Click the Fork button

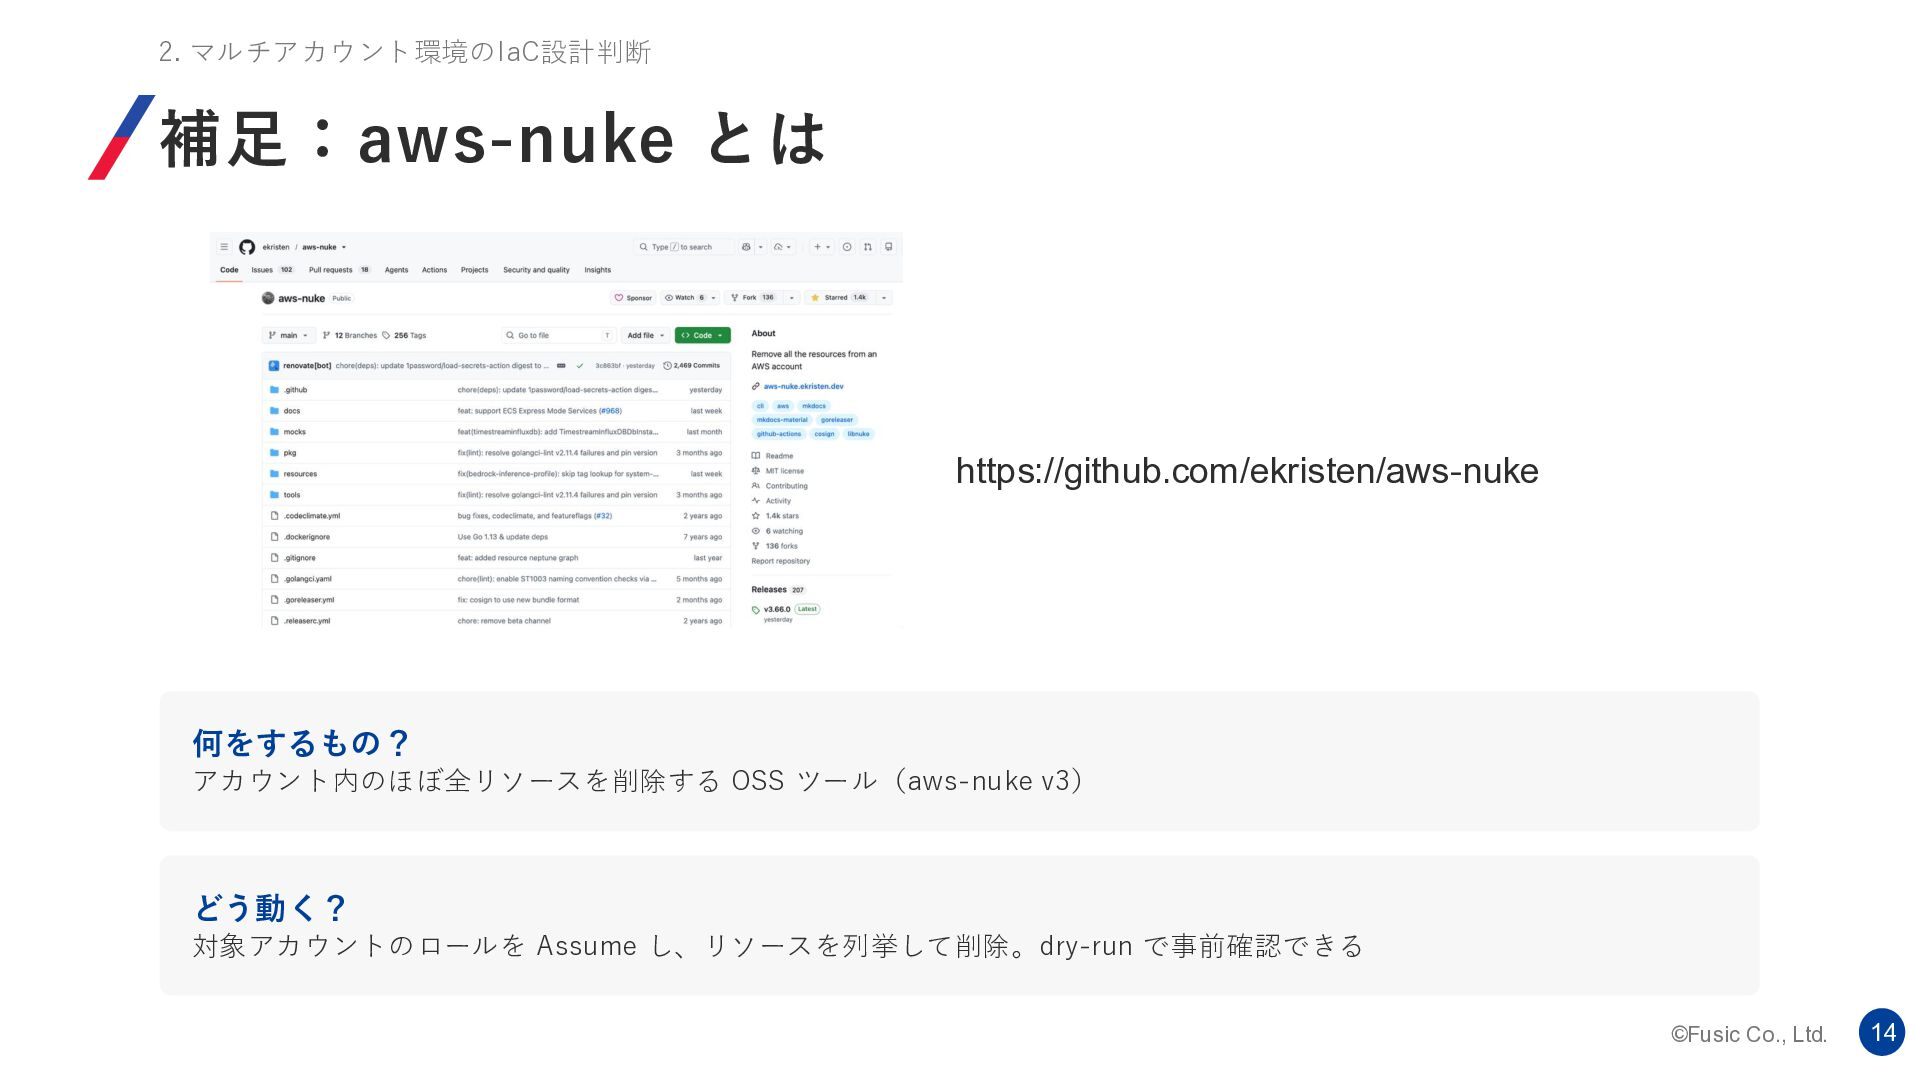pyautogui.click(x=753, y=298)
